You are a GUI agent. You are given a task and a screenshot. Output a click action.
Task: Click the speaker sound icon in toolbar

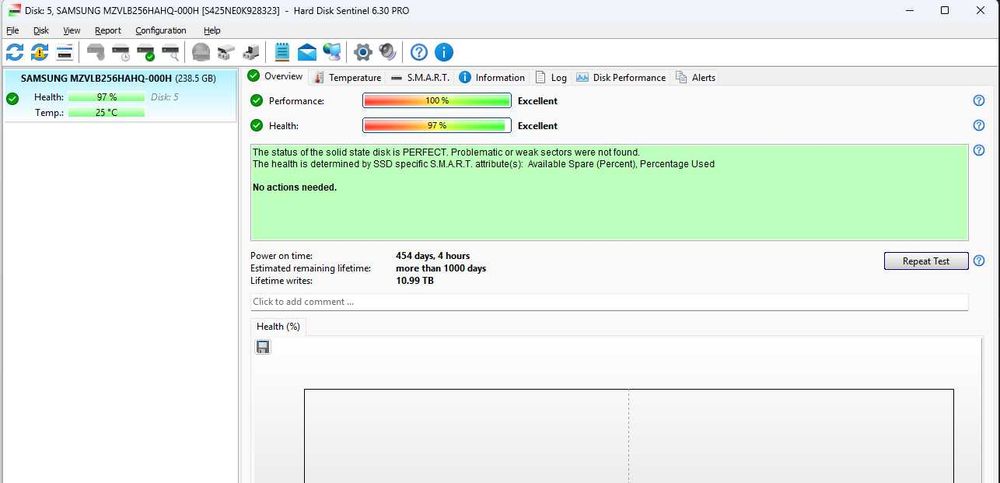(x=387, y=52)
